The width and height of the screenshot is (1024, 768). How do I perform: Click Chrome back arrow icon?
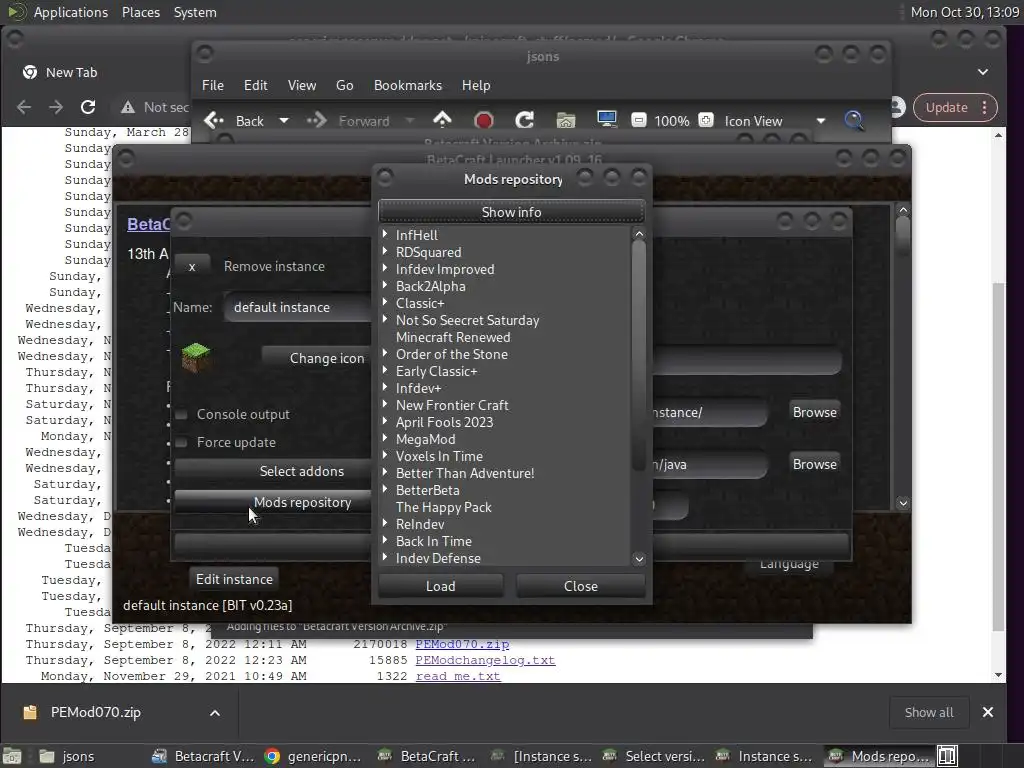coord(24,107)
